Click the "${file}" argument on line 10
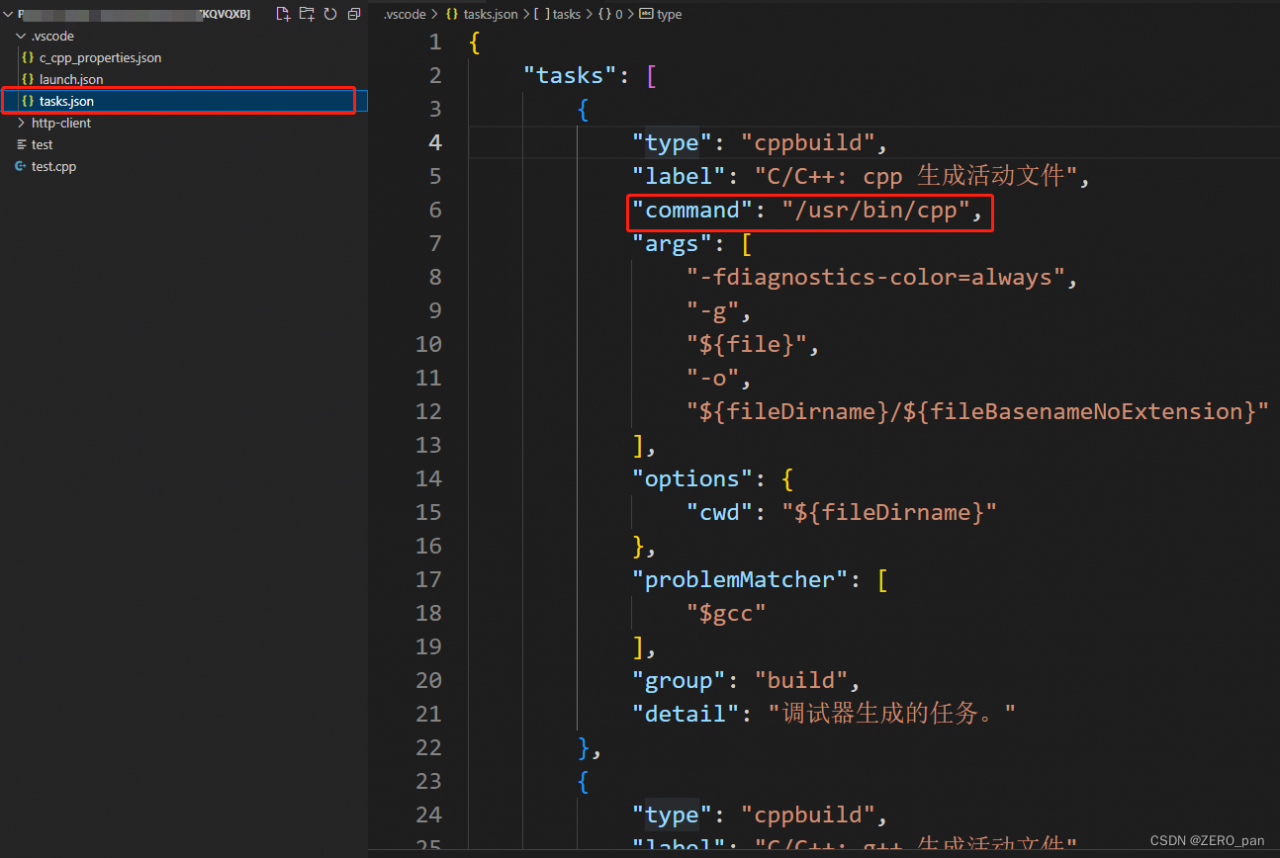Viewport: 1280px width, 858px height. tap(746, 345)
